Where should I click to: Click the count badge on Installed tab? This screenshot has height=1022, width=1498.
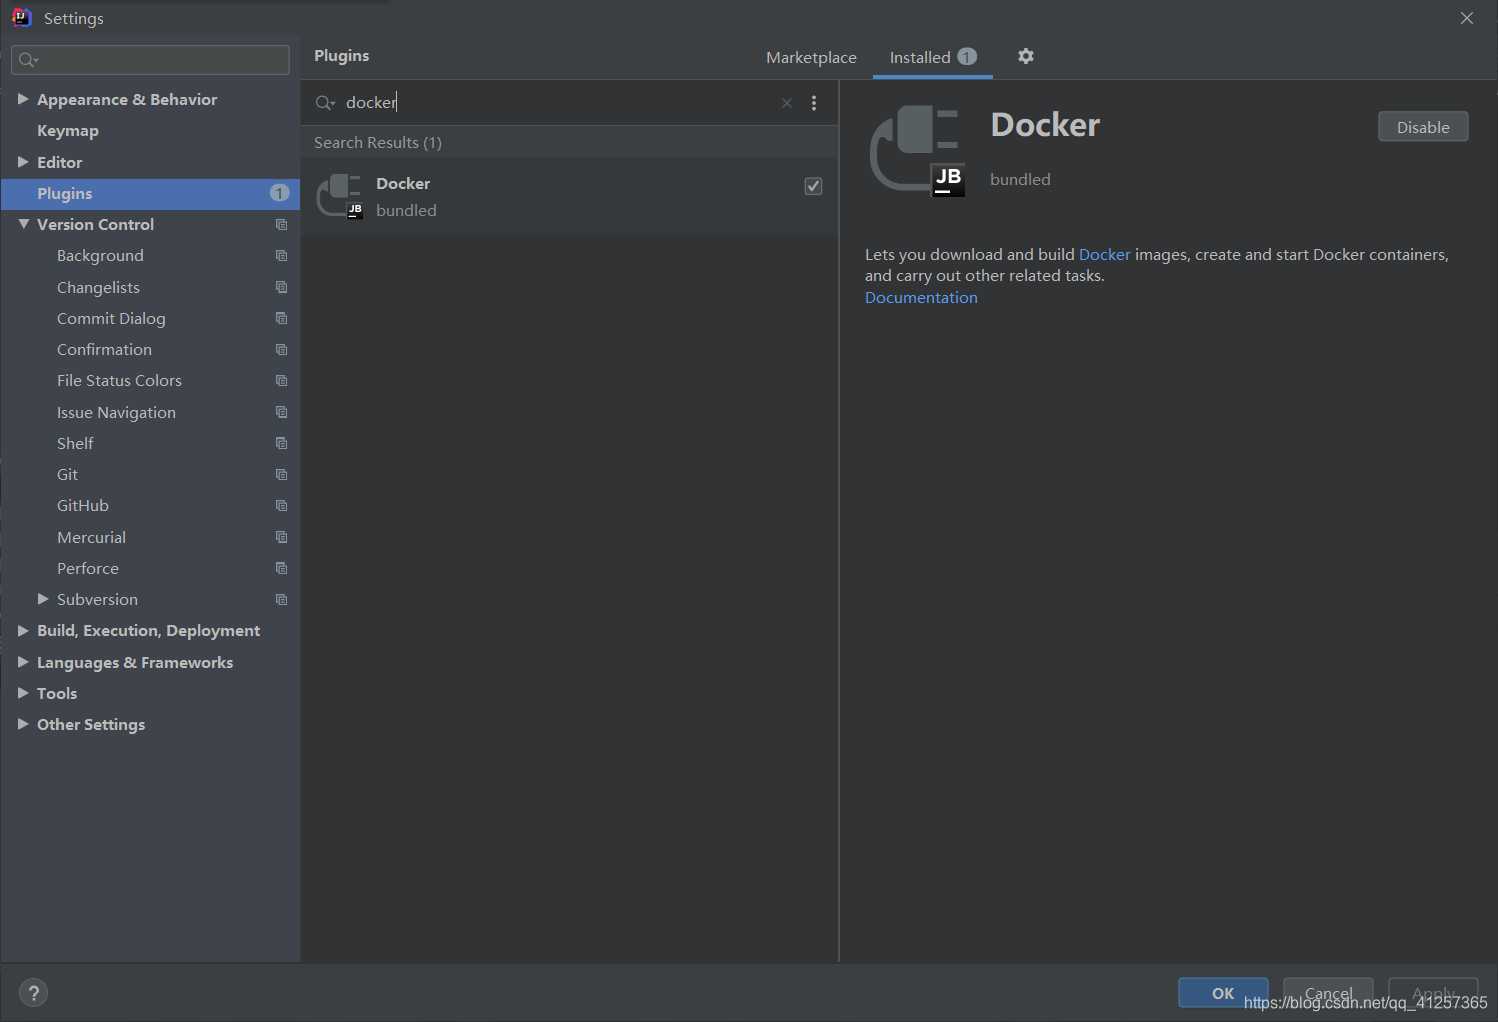pyautogui.click(x=967, y=56)
